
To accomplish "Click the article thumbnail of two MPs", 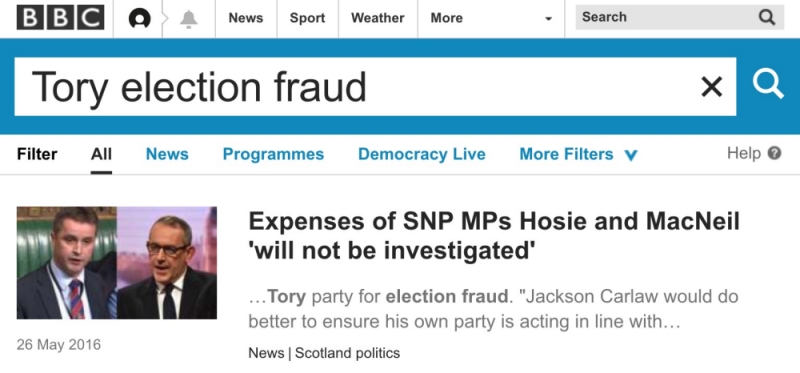I will 117,263.
